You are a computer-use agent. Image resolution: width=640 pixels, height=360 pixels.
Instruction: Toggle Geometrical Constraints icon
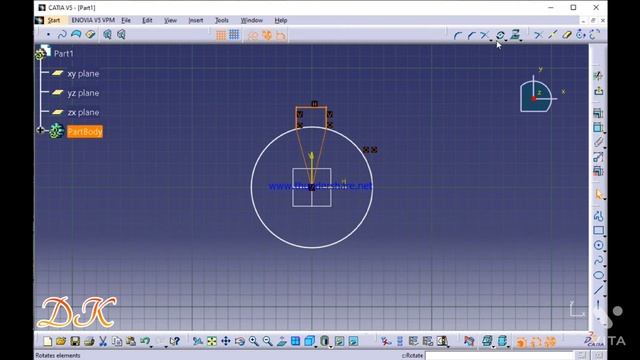[267, 36]
